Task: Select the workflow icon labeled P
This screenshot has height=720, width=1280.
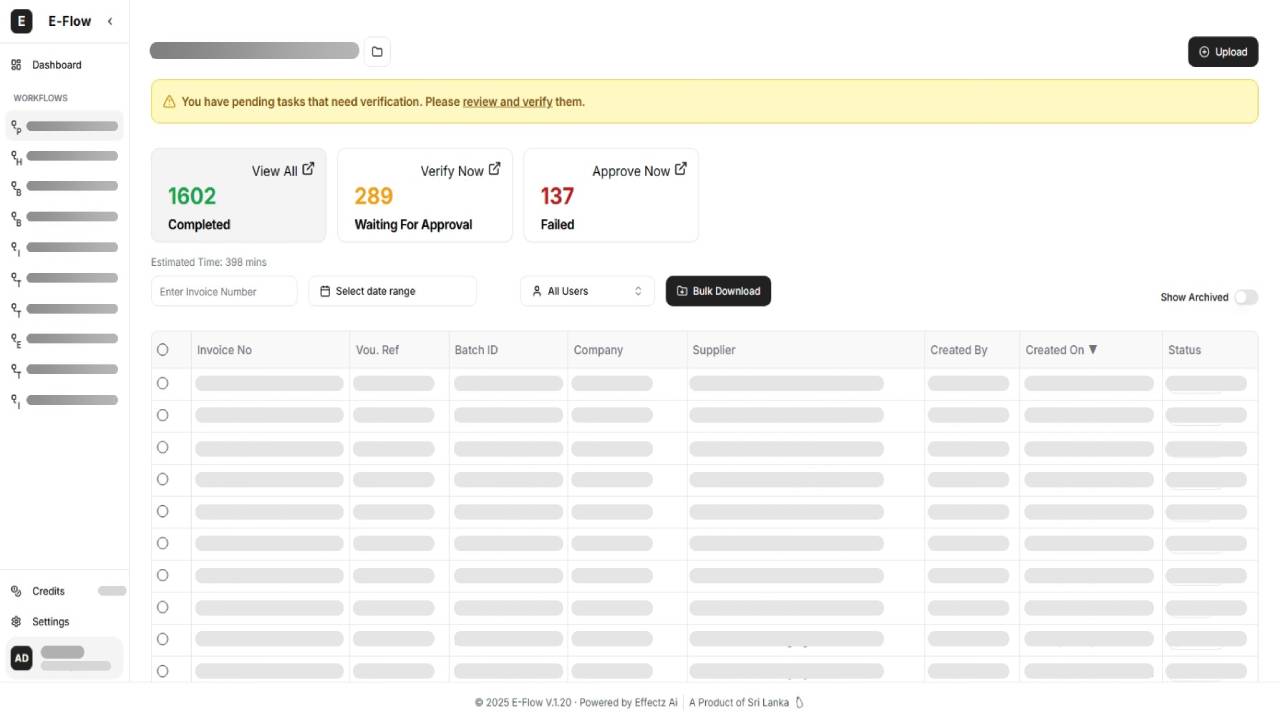Action: [x=15, y=126]
